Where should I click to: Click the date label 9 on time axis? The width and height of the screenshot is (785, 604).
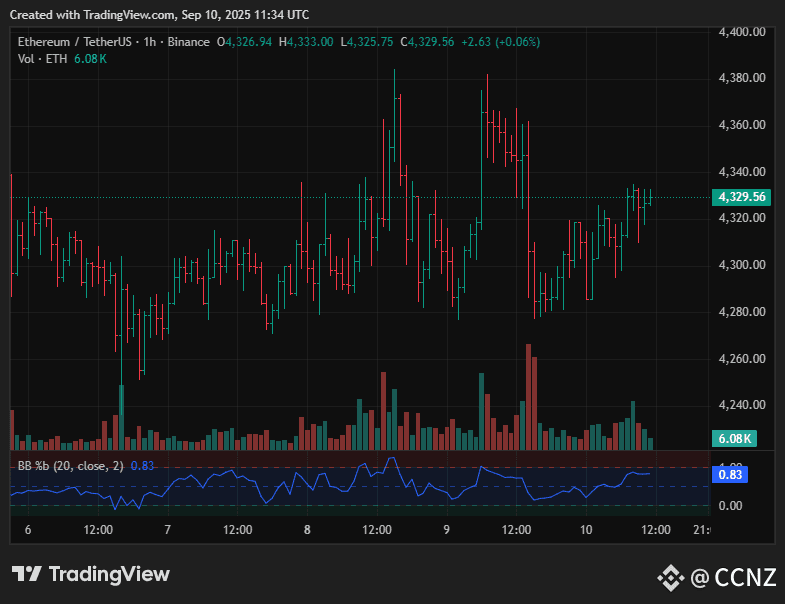coord(447,530)
